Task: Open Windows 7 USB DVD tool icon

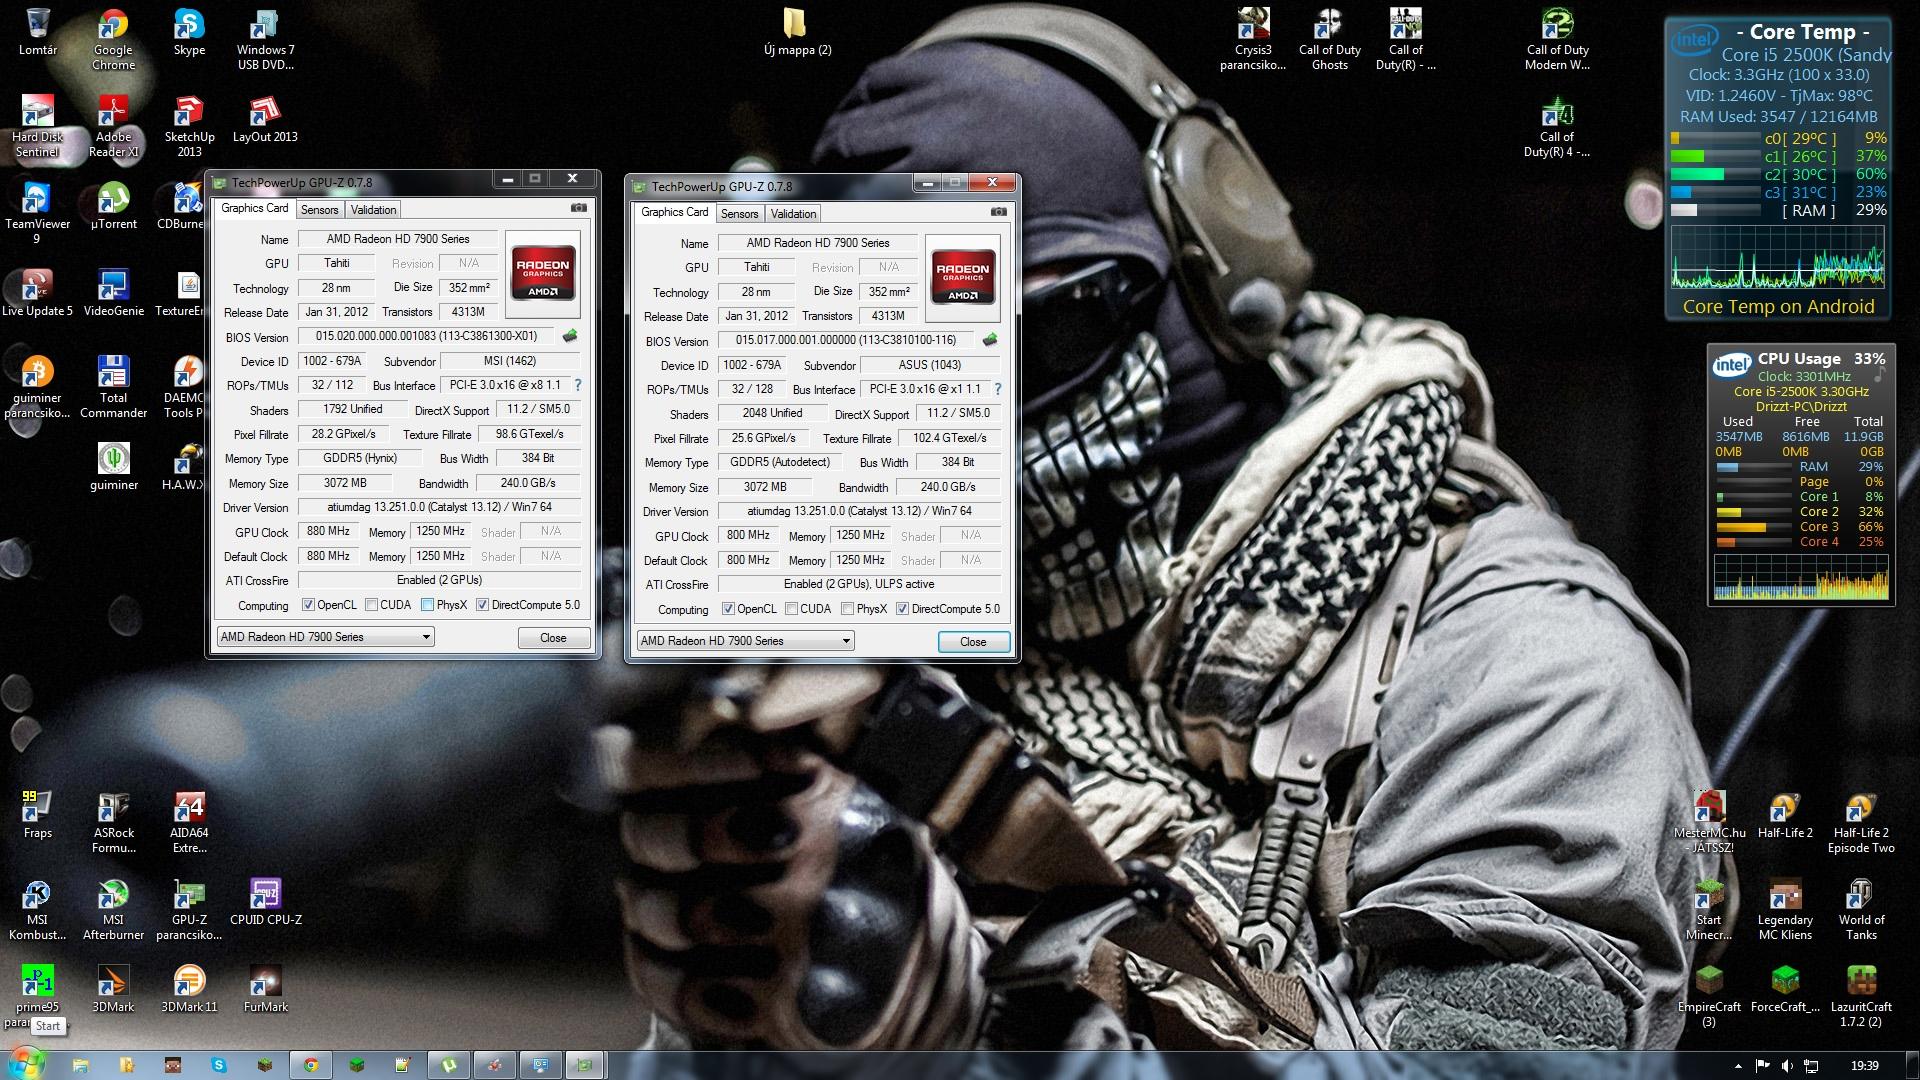Action: coord(265,40)
